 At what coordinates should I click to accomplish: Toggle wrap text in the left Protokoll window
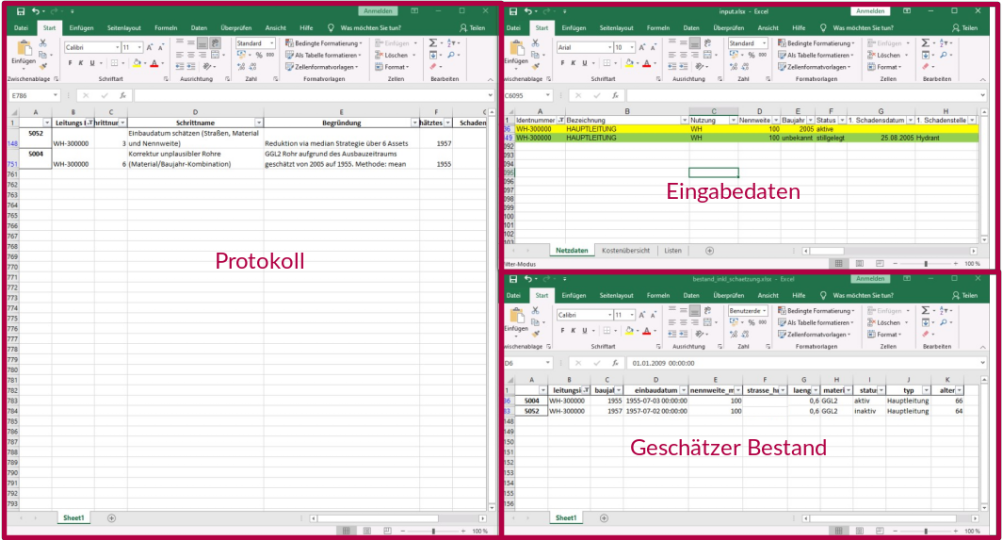215,43
